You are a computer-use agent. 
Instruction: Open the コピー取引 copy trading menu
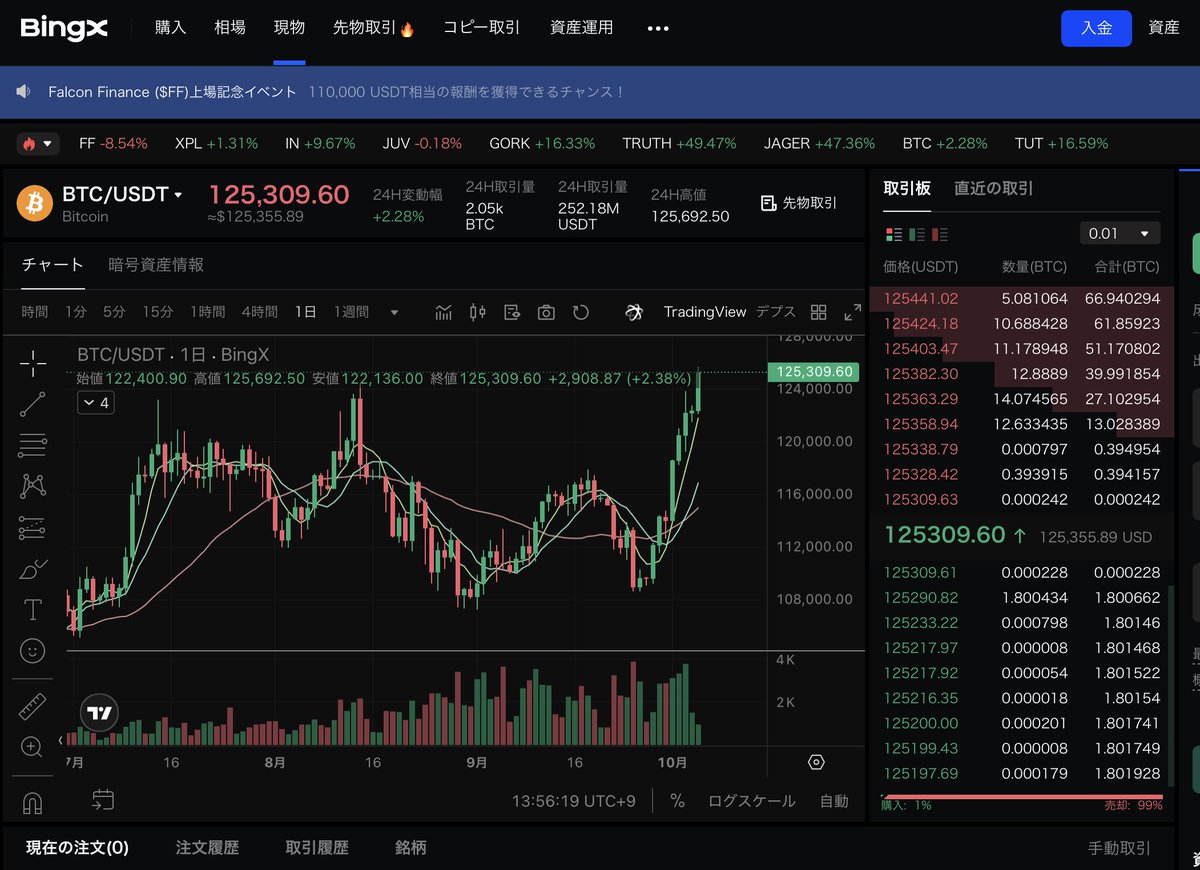pyautogui.click(x=482, y=28)
